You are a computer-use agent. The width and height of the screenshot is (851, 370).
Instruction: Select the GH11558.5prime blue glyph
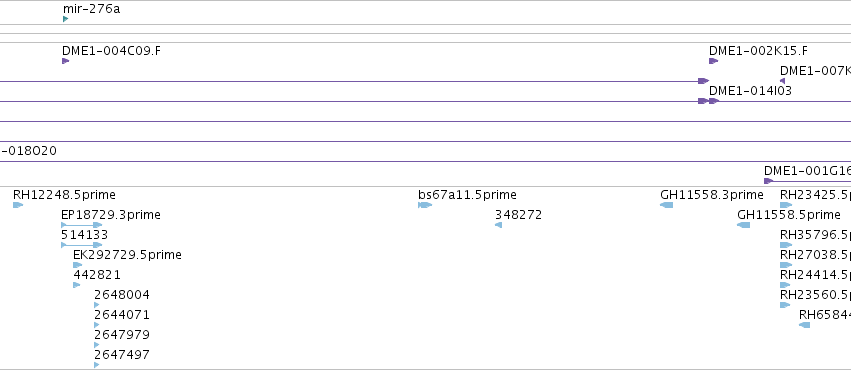tap(744, 225)
